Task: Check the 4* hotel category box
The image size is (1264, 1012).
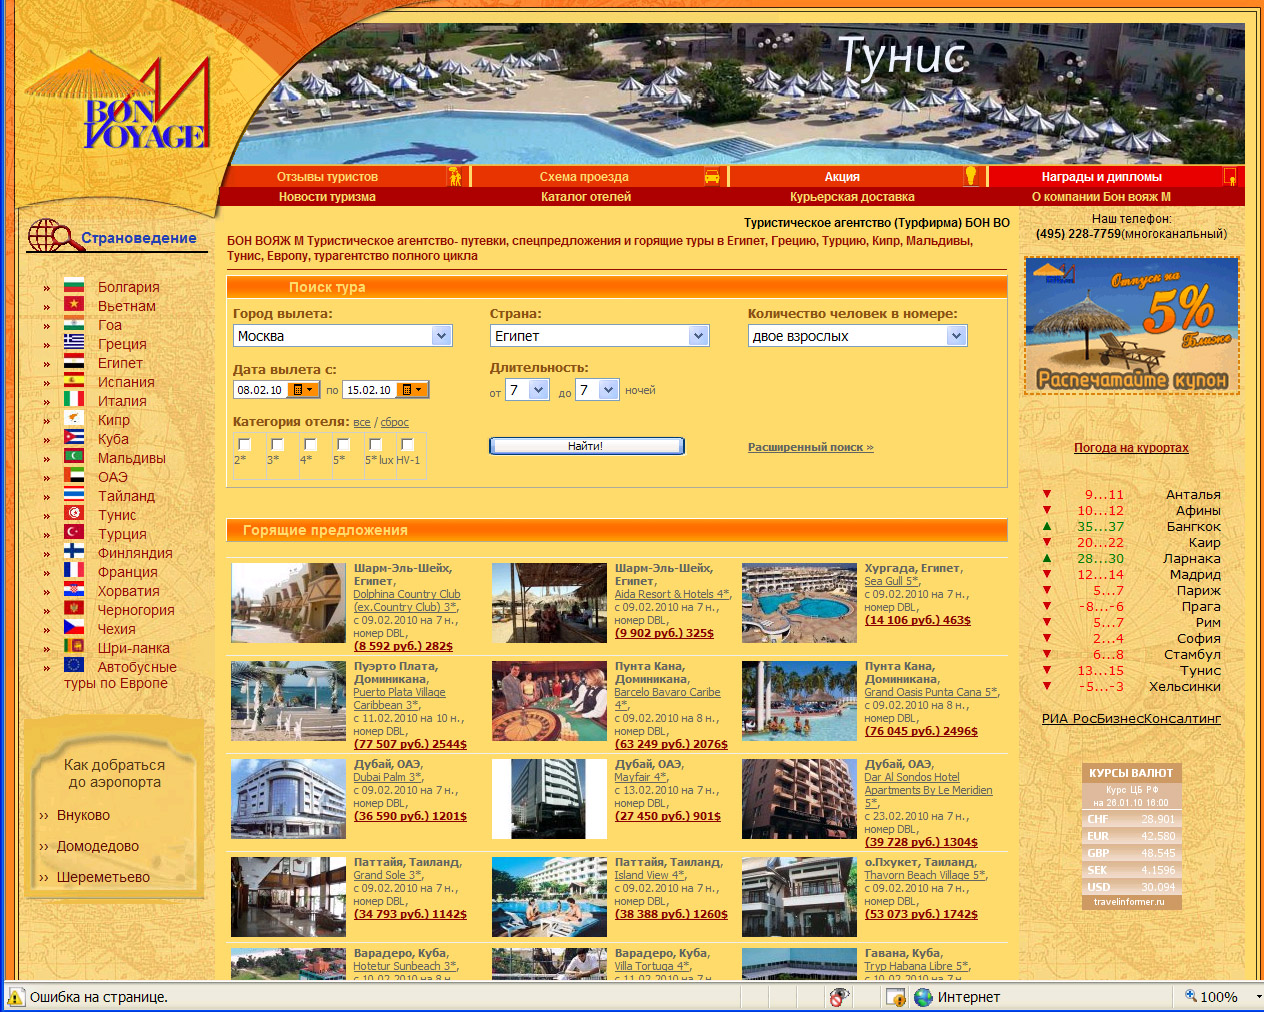Action: (x=310, y=444)
